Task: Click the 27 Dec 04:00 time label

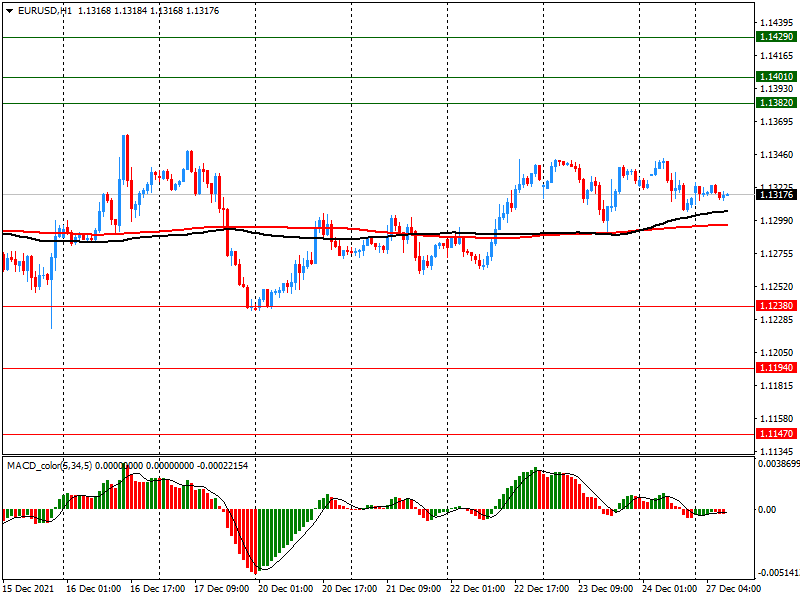Action: 734,589
